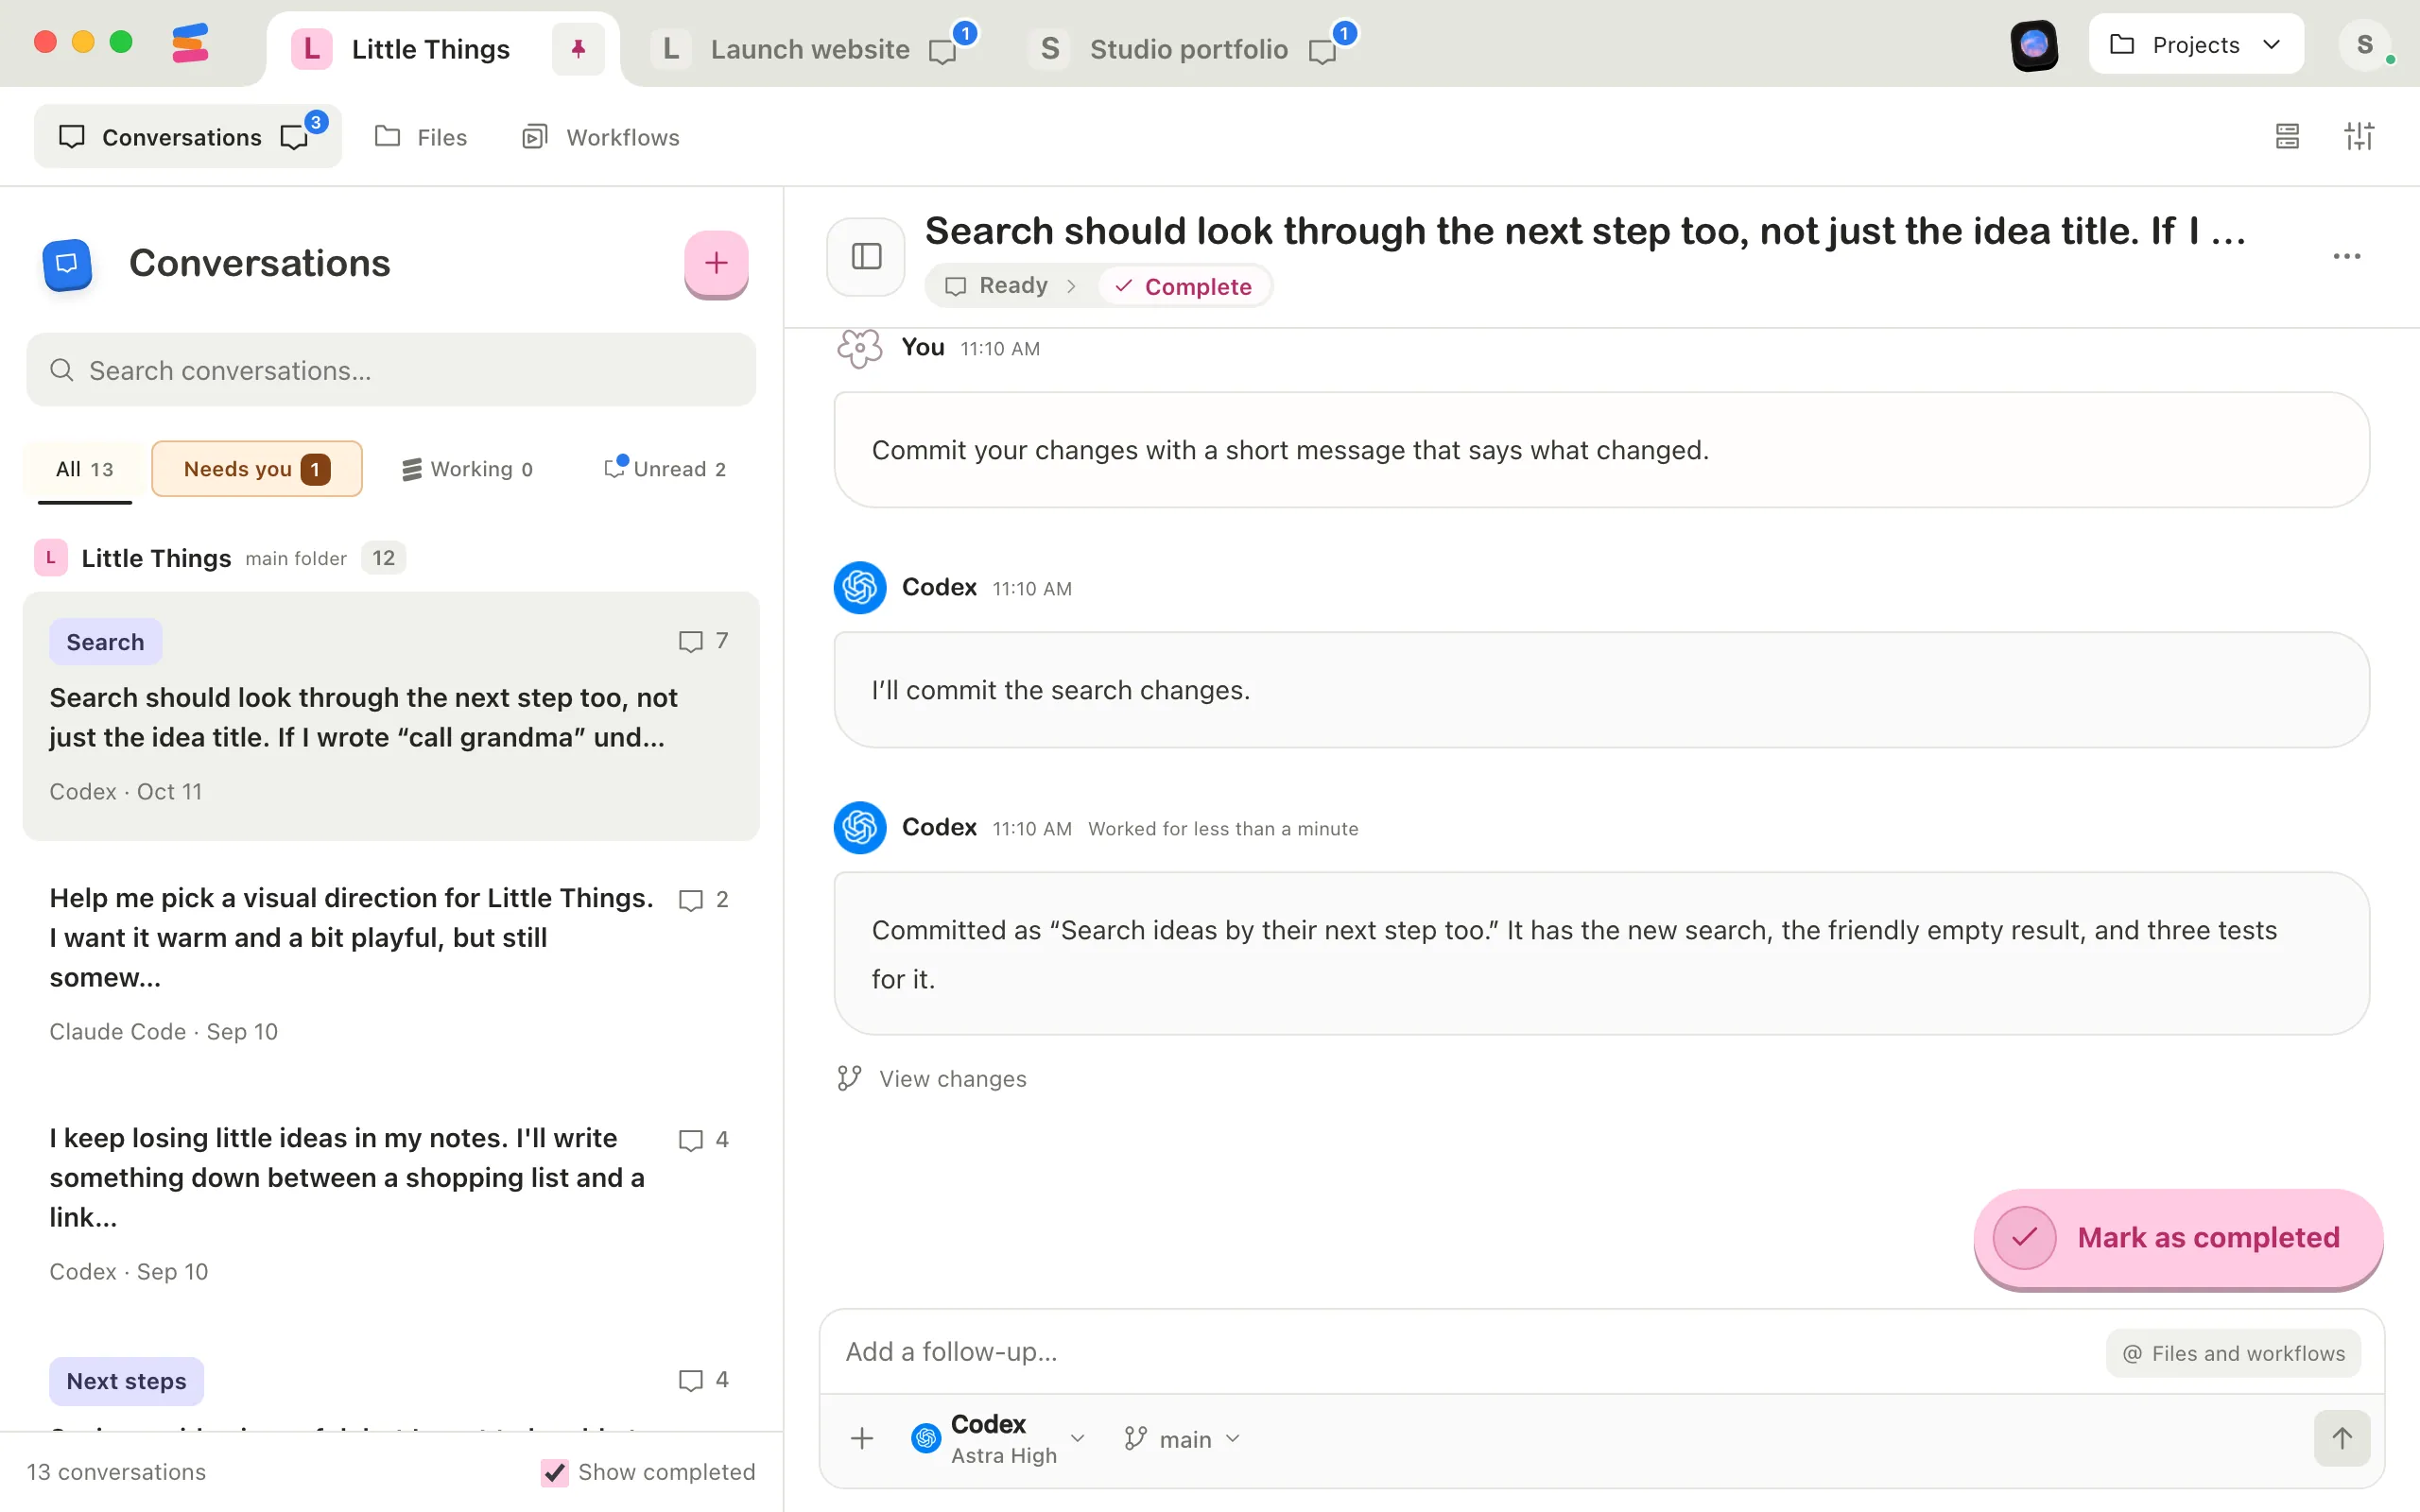Open the main branch dropdown

[x=1182, y=1439]
